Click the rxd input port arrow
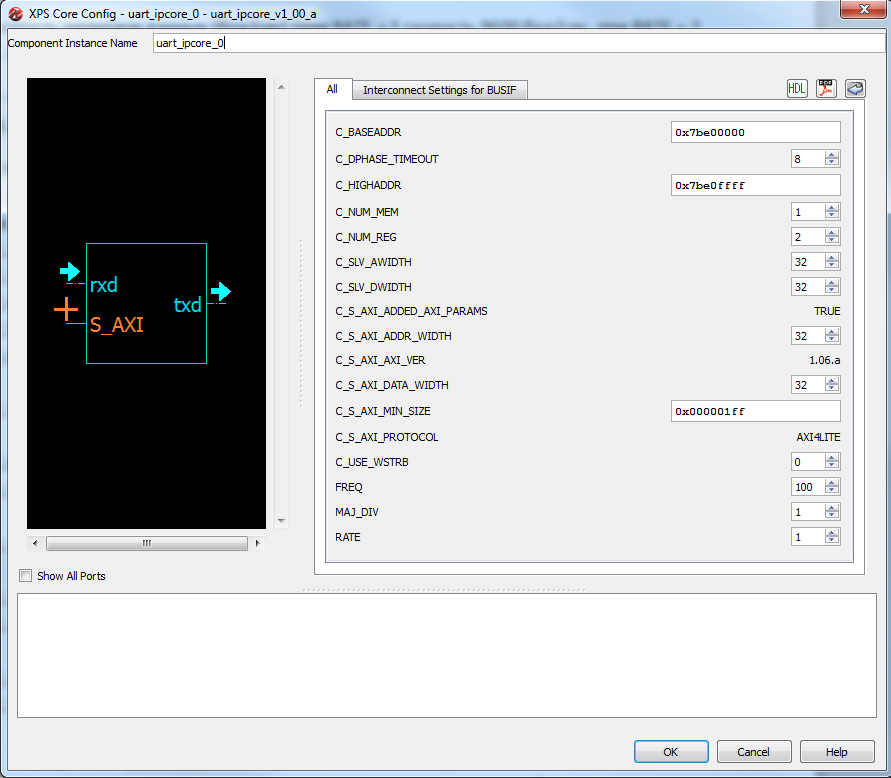 coord(70,272)
